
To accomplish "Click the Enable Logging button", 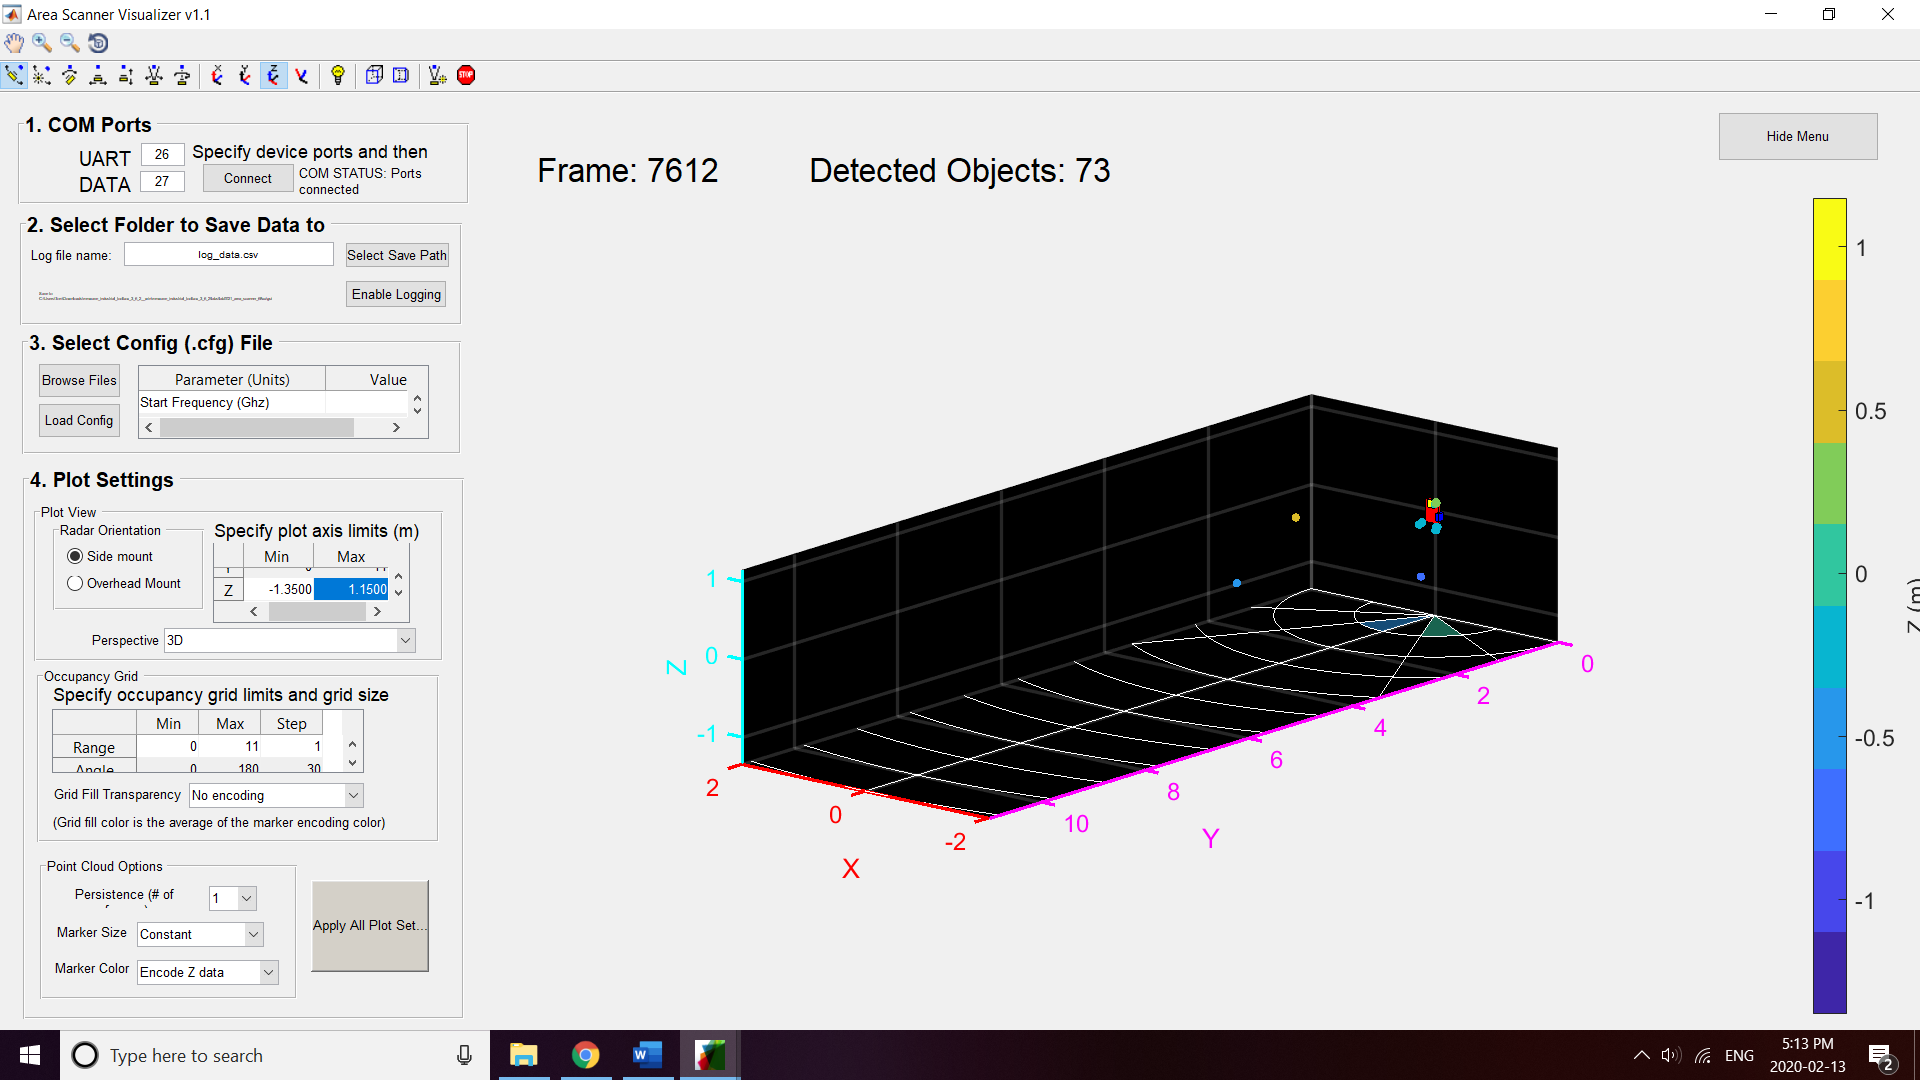I will 396,294.
